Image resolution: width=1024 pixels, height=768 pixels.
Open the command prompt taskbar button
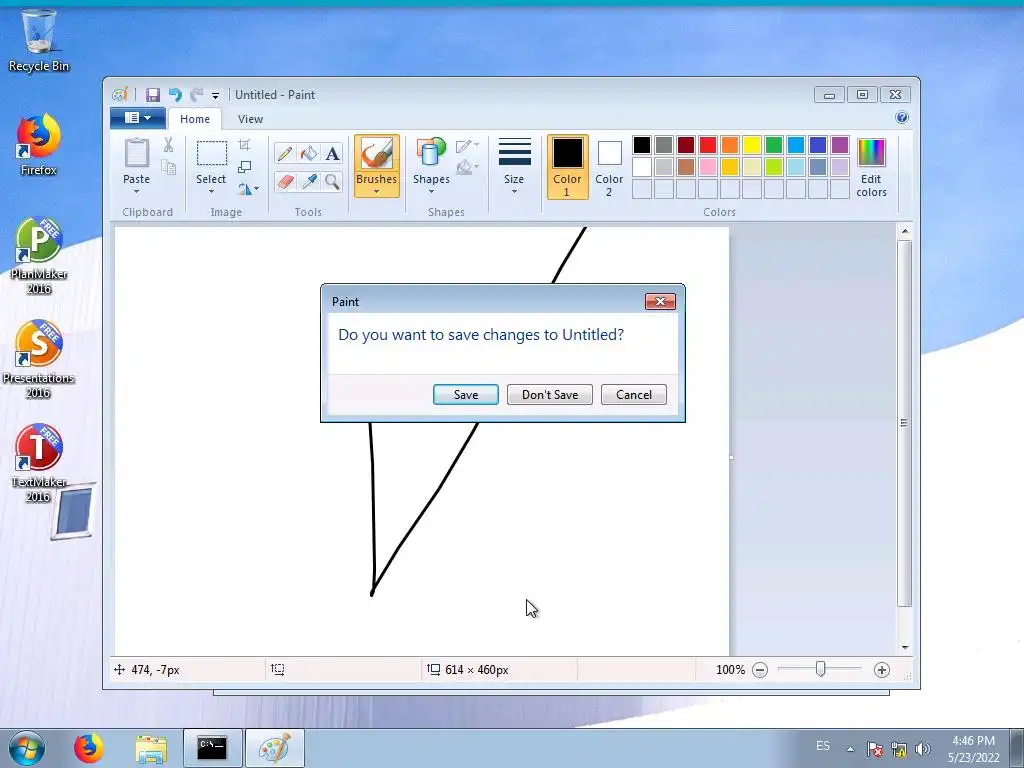point(212,748)
